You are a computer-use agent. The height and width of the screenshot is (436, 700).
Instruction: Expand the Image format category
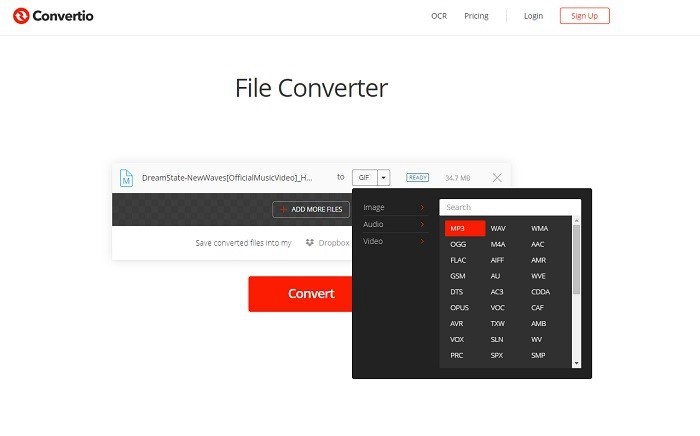pos(396,208)
